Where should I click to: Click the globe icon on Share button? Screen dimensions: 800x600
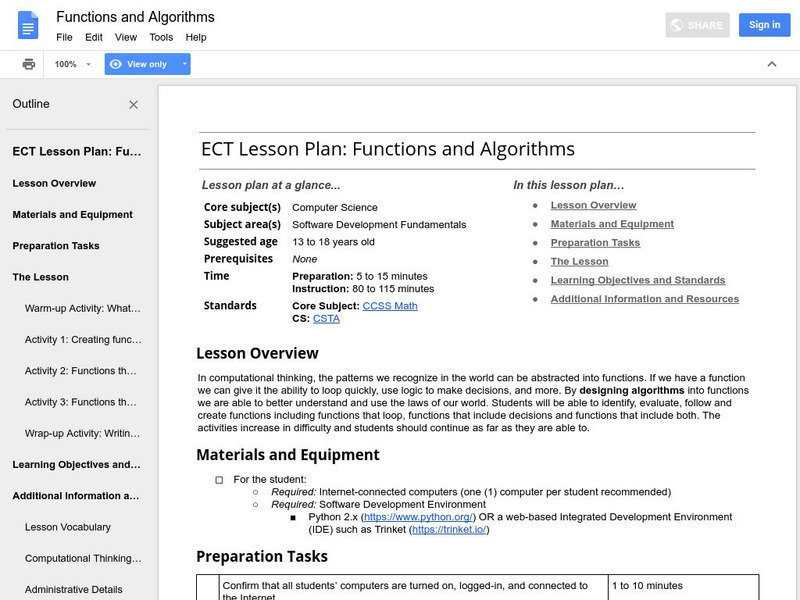(x=677, y=25)
